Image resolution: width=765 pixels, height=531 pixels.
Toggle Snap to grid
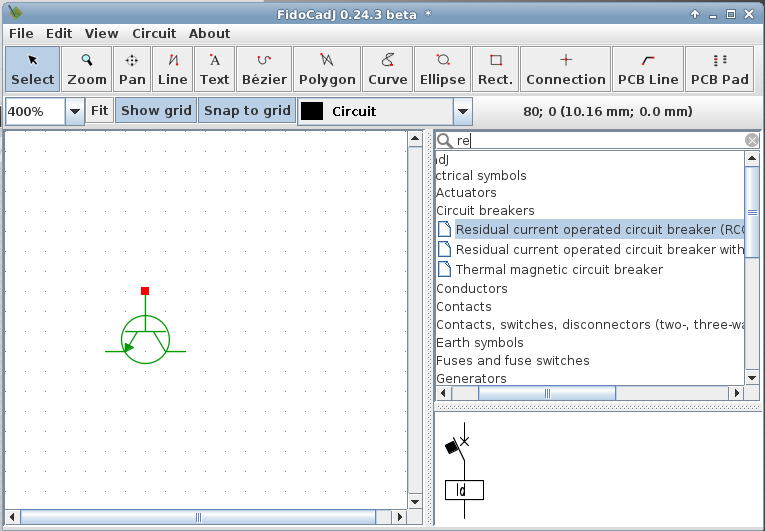coord(247,111)
